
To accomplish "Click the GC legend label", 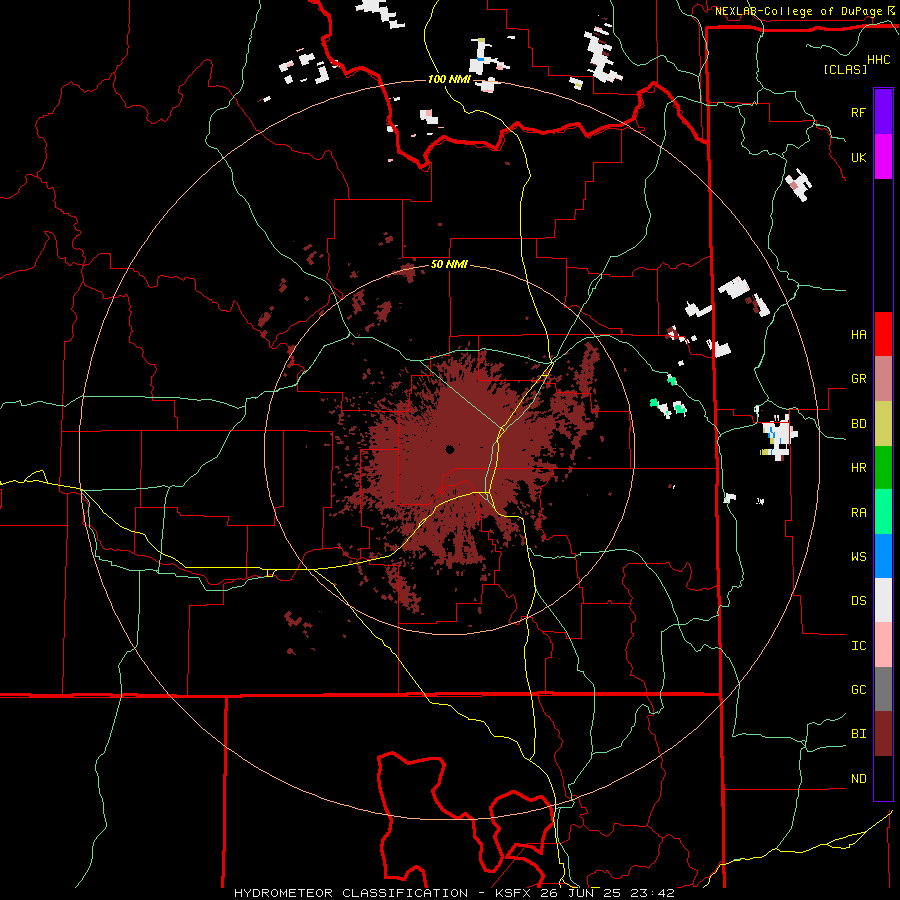I will [x=858, y=689].
